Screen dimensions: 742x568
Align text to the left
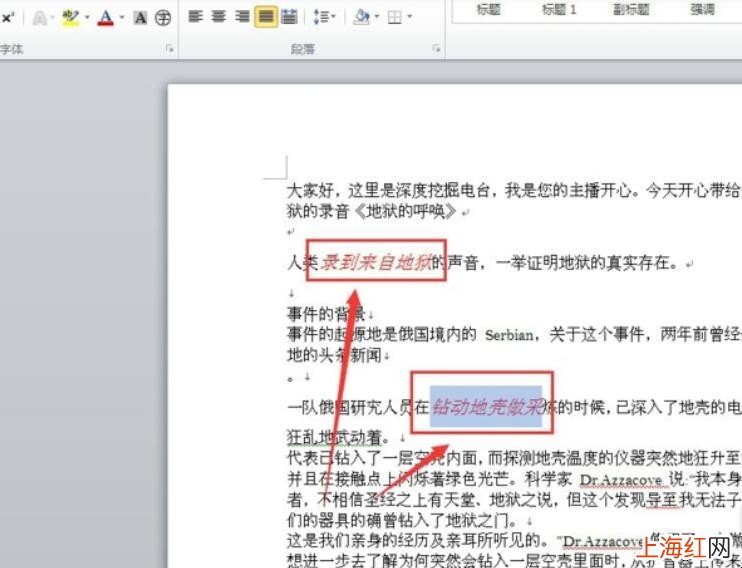(195, 17)
